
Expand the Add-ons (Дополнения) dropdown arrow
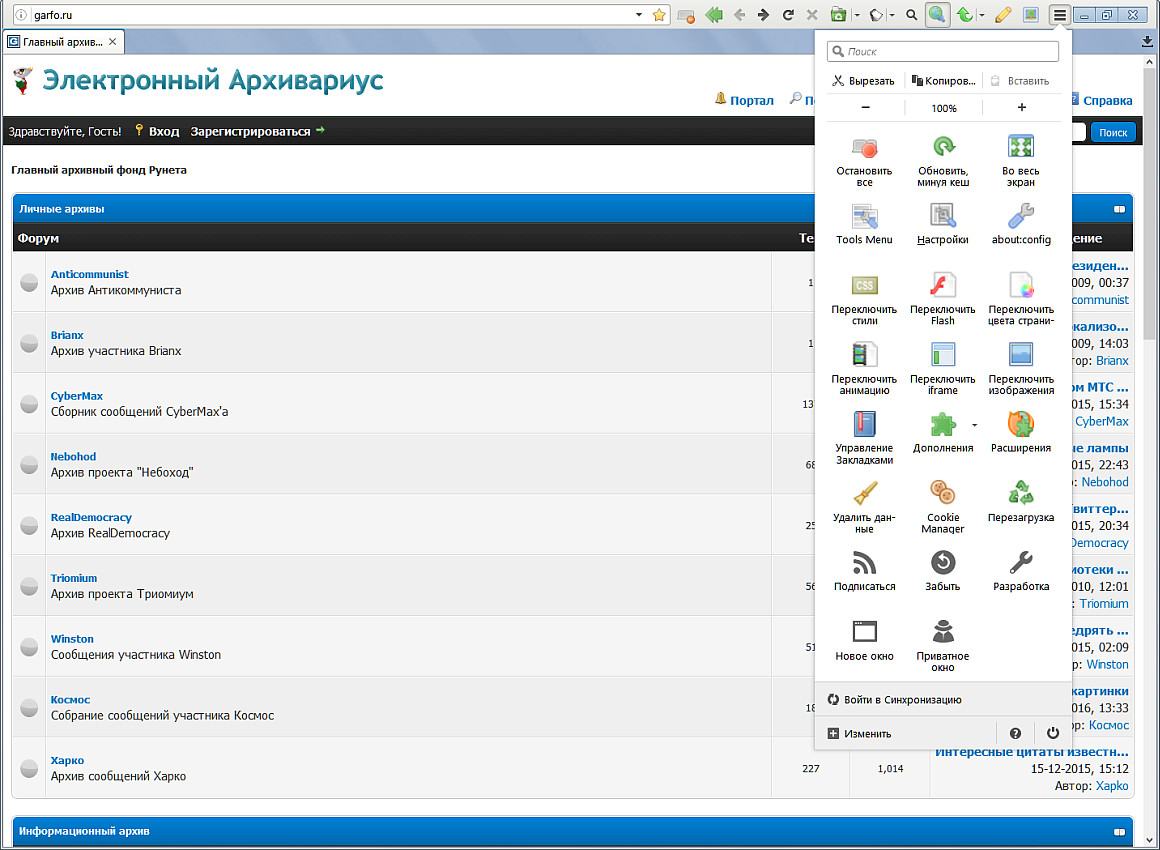coord(975,425)
